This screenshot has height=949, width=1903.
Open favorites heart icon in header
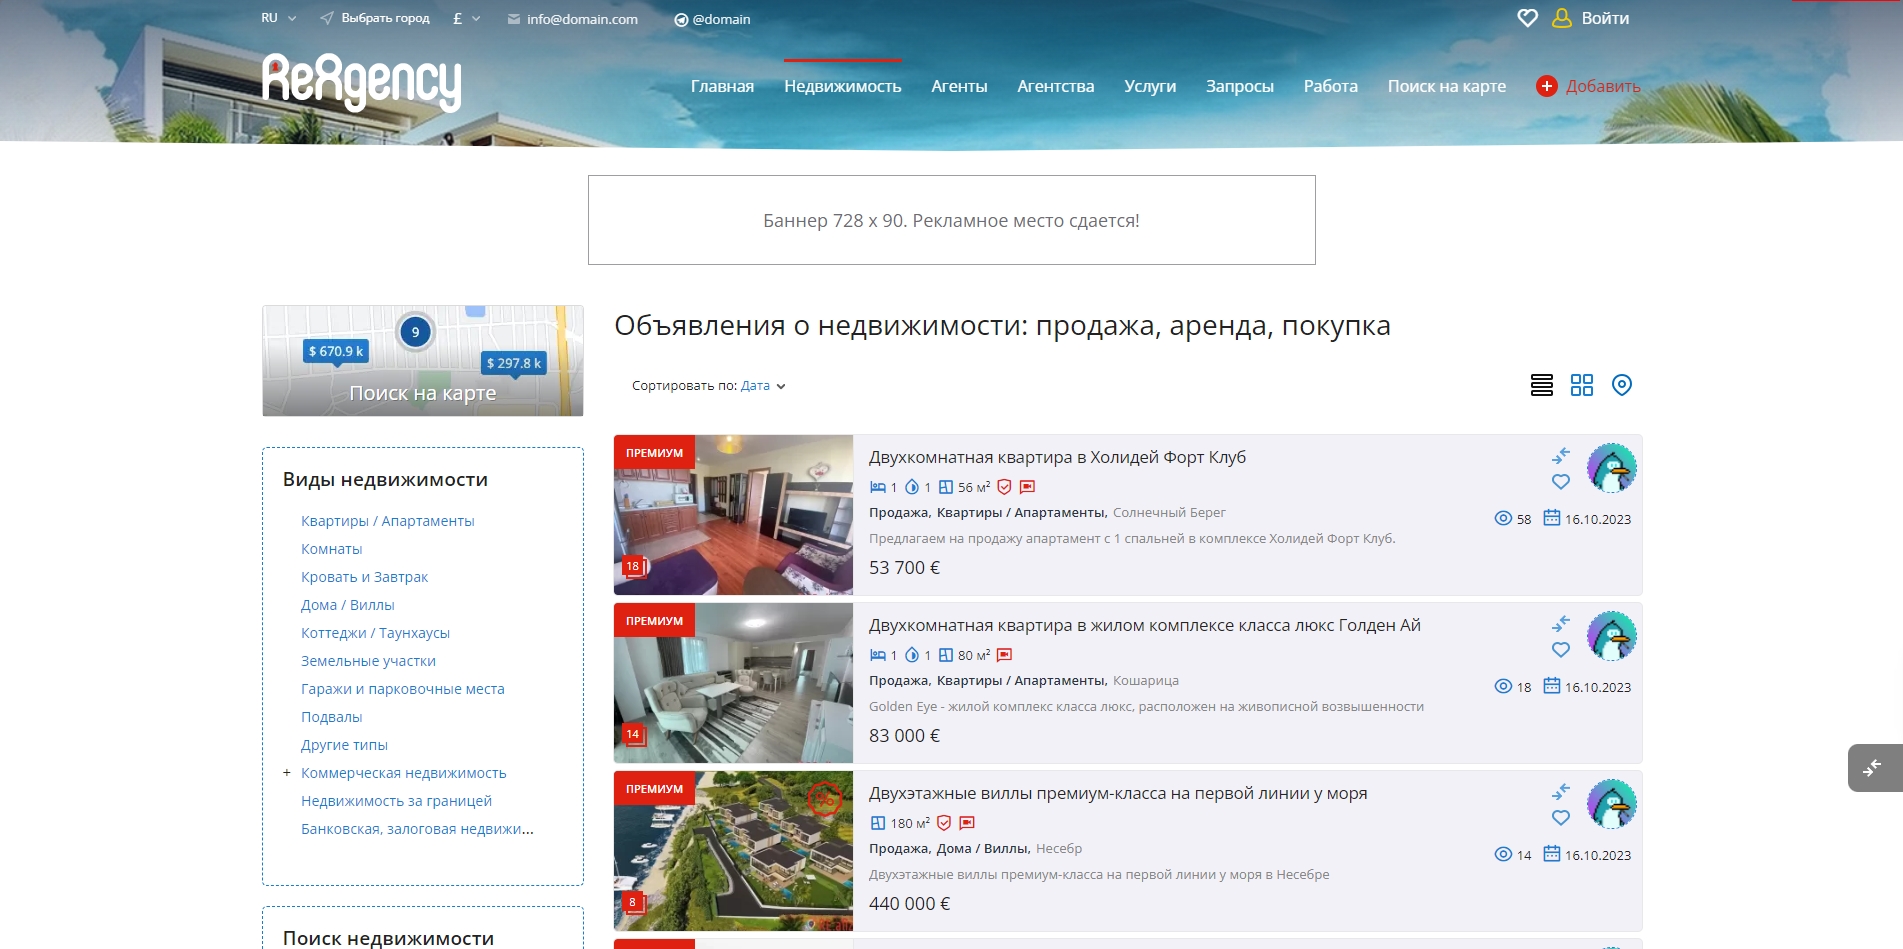(x=1526, y=18)
